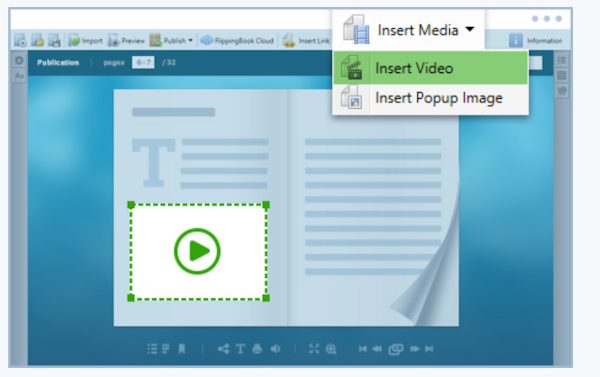Open FlippingBook Cloud
Image resolution: width=600 pixels, height=377 pixels.
coord(237,40)
